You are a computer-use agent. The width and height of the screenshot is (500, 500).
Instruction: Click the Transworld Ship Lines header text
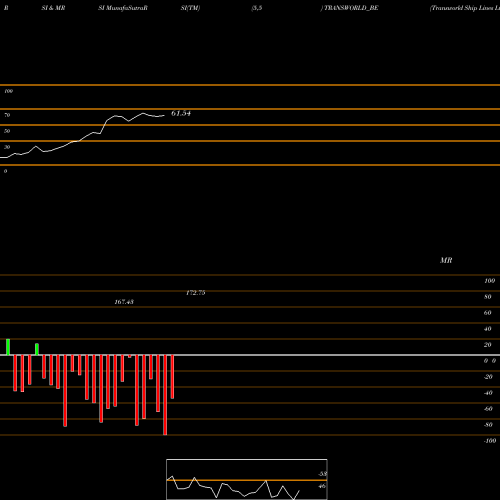[x=465, y=8]
